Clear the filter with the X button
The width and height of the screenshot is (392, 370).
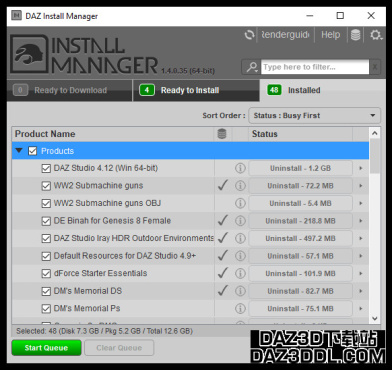[375, 67]
